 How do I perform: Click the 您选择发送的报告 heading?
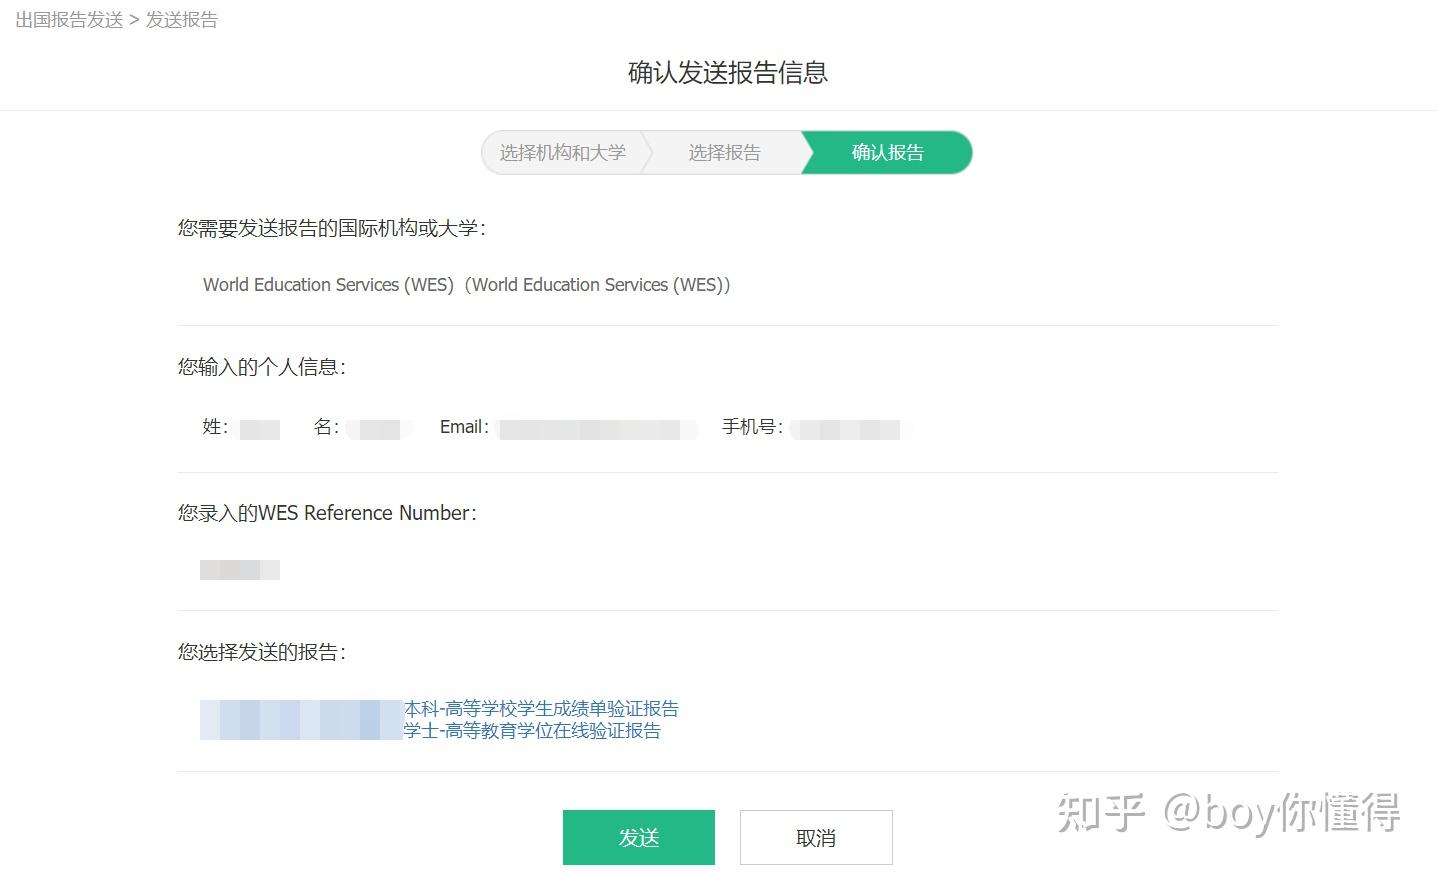coord(262,652)
